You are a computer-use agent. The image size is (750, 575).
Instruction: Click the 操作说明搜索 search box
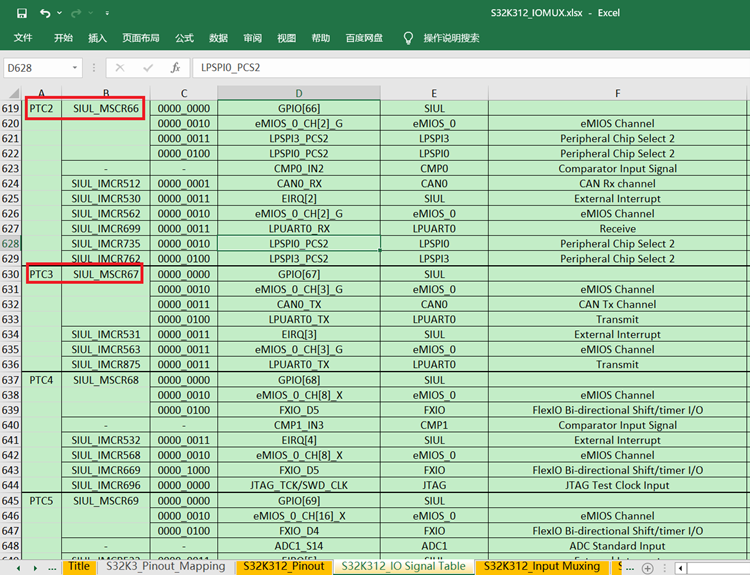pos(451,38)
